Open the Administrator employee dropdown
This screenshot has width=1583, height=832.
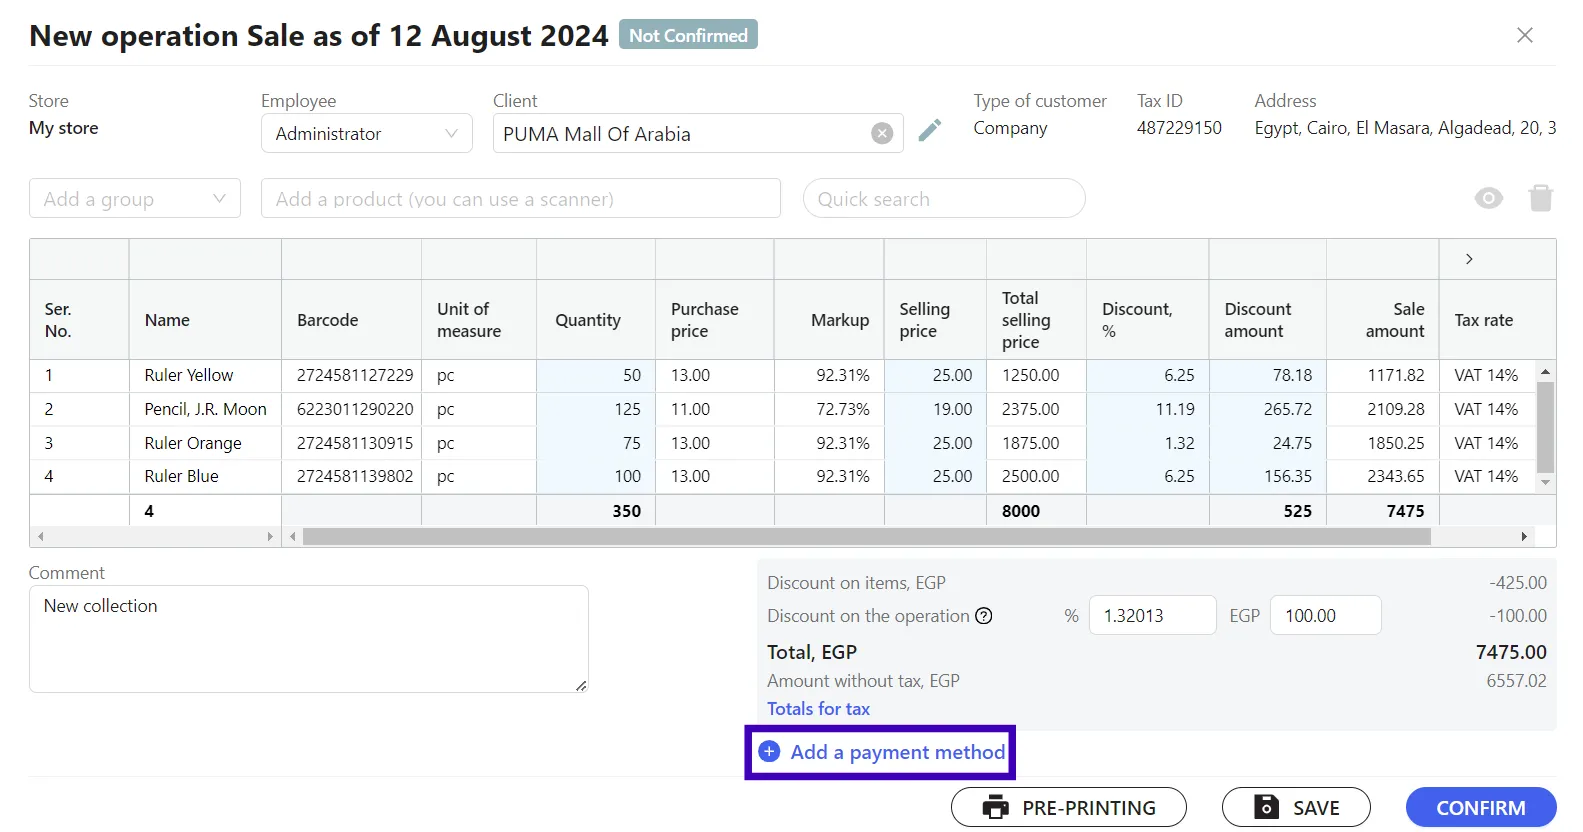[x=367, y=133]
